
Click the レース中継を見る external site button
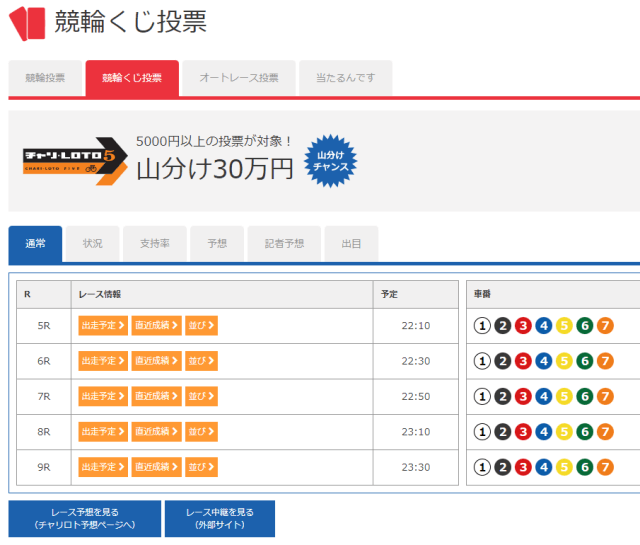coord(220,518)
